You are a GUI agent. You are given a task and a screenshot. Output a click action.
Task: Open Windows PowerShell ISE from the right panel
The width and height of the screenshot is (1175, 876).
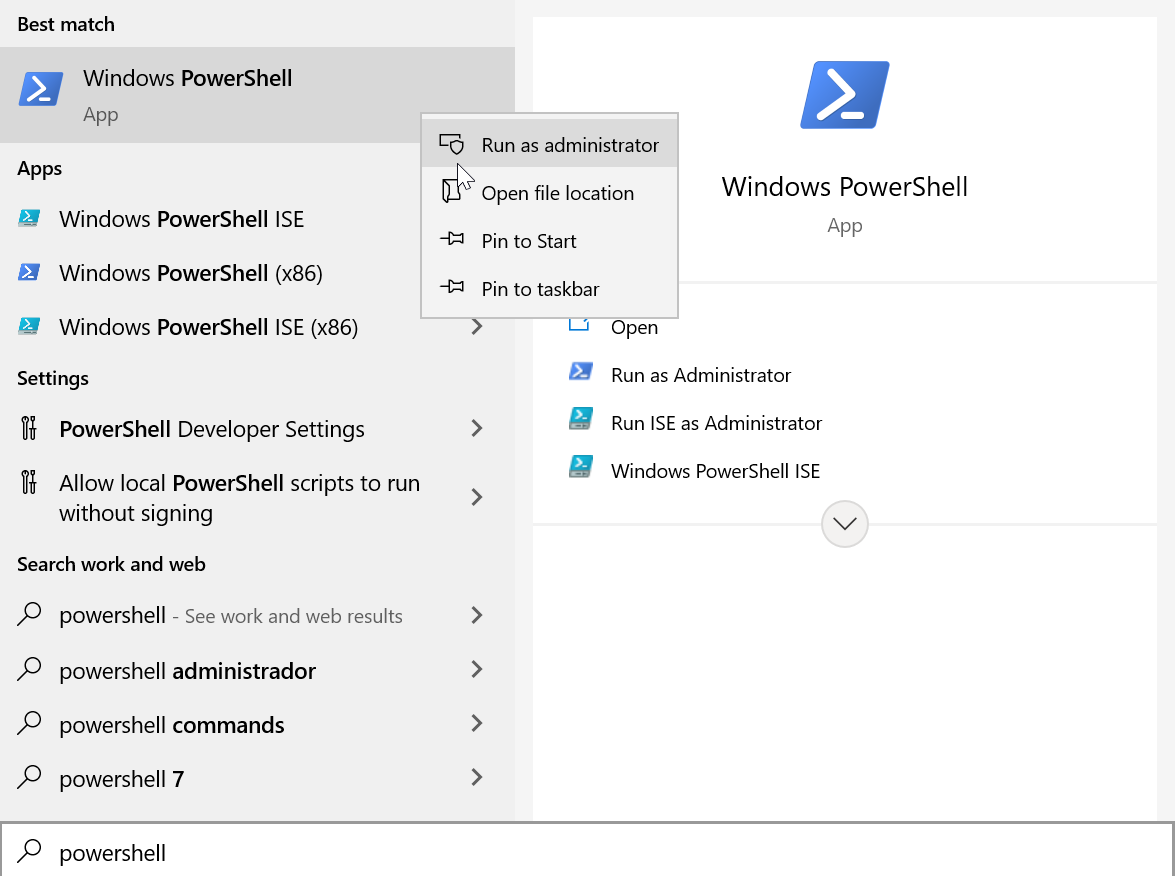pos(714,470)
